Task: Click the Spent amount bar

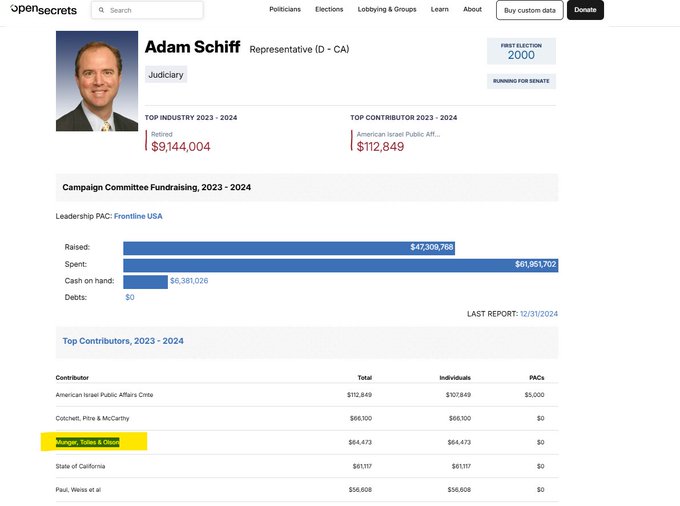Action: pyautogui.click(x=340, y=264)
